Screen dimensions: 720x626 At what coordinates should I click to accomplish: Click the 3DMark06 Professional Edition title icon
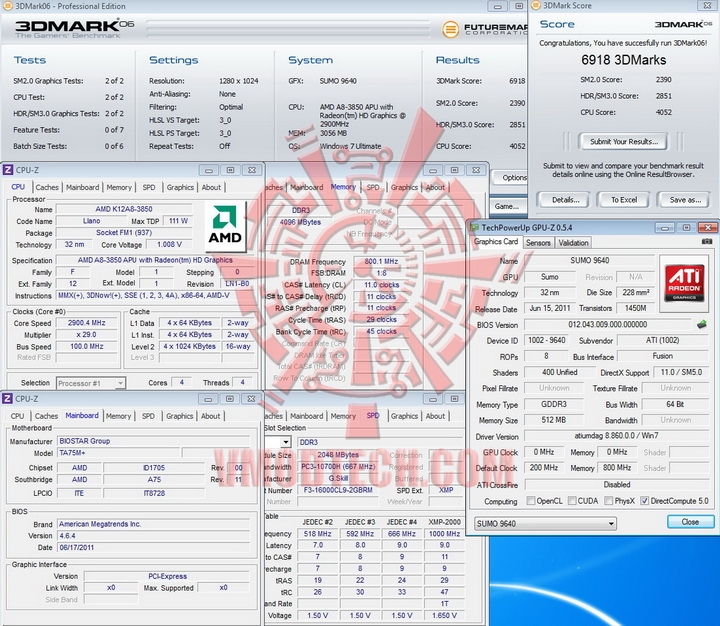pyautogui.click(x=7, y=6)
